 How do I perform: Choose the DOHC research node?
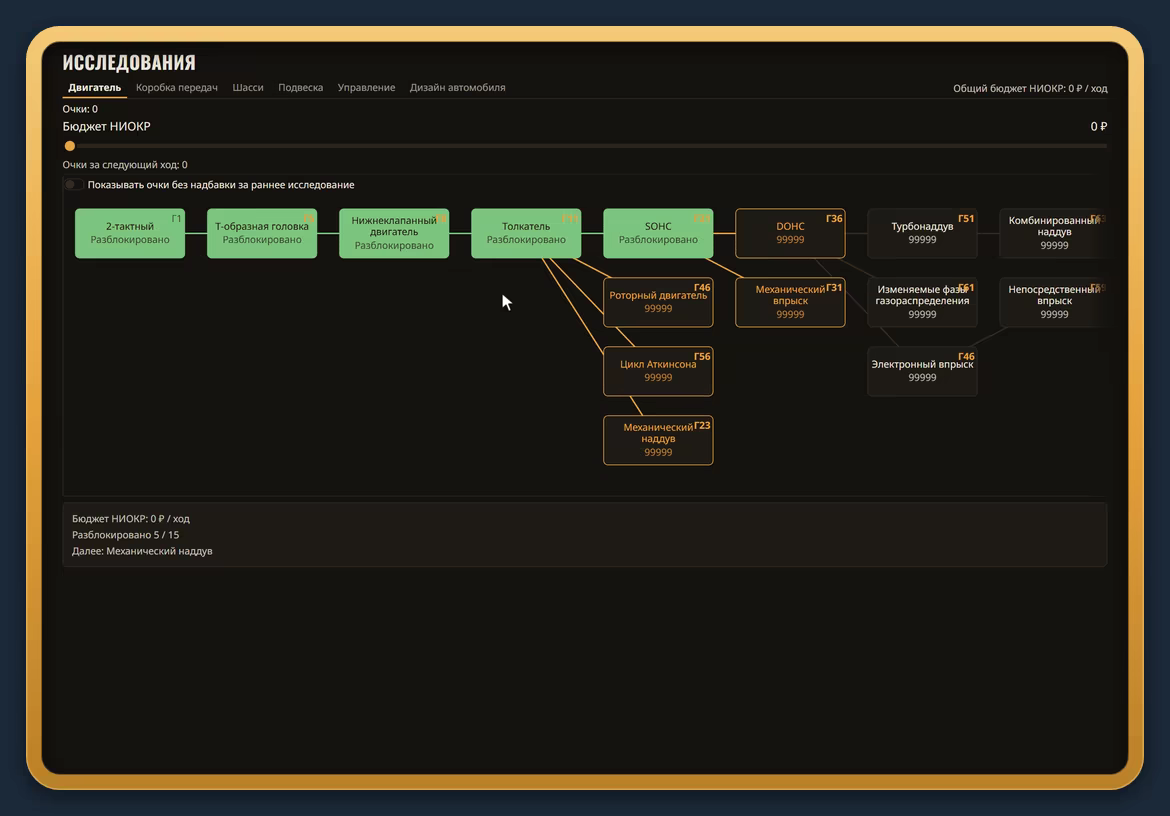click(x=790, y=233)
